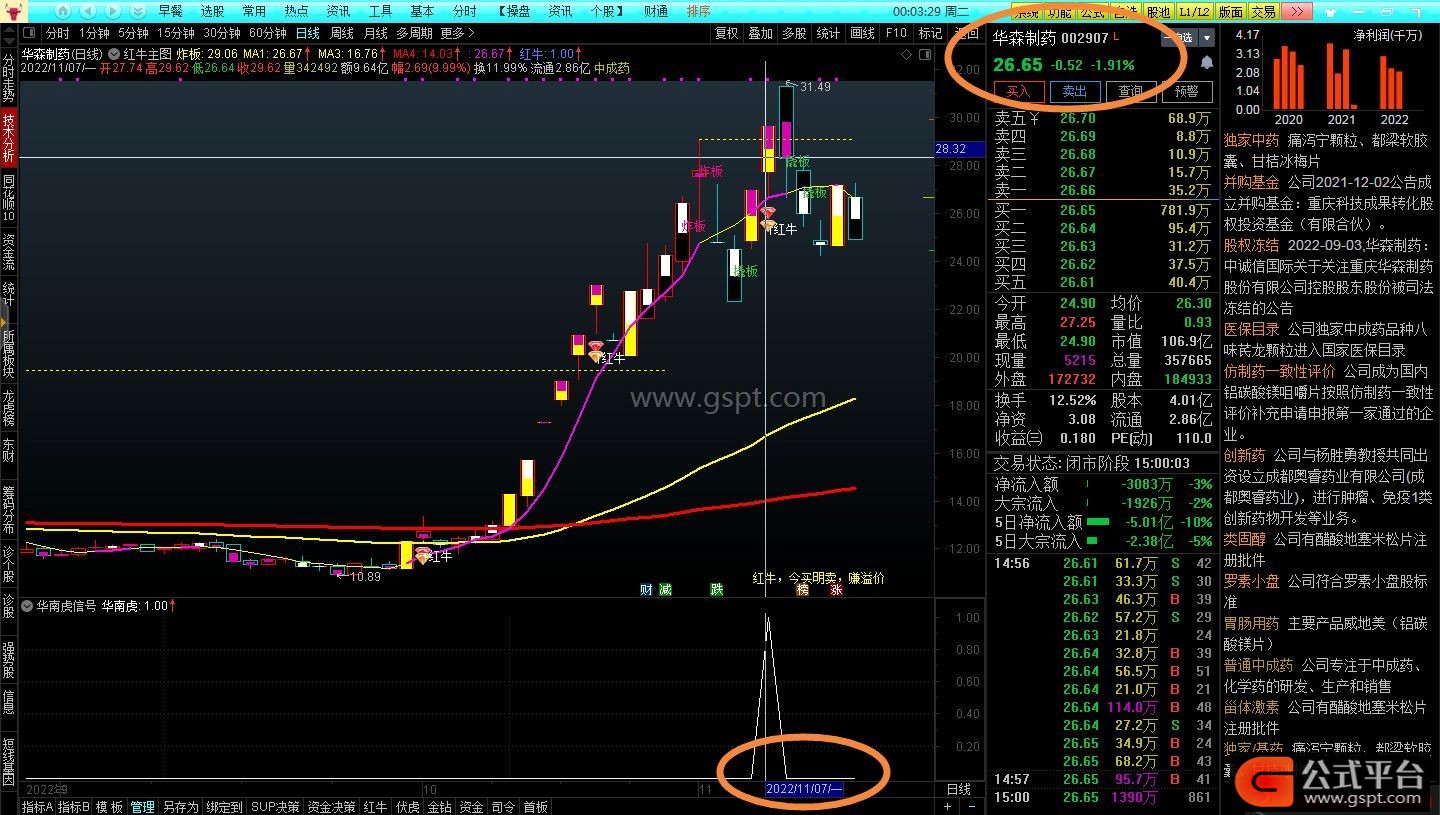Click the 画线 drawing tool button
1440x815 pixels.
pyautogui.click(x=862, y=33)
